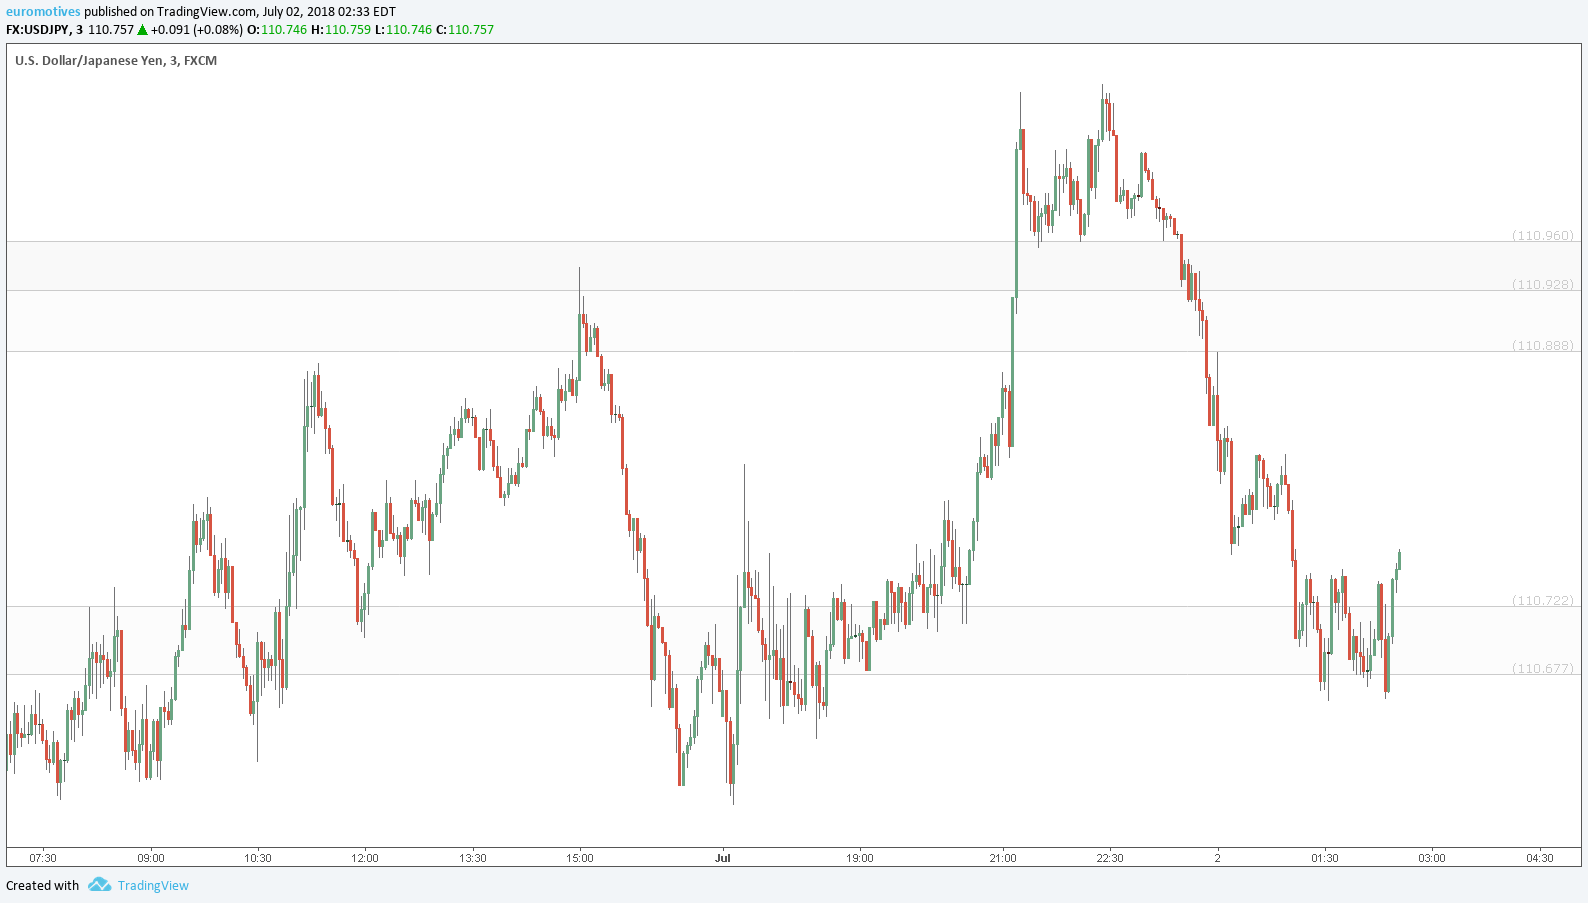Click the 04:30 time axis label
1588x903 pixels.
(1540, 858)
